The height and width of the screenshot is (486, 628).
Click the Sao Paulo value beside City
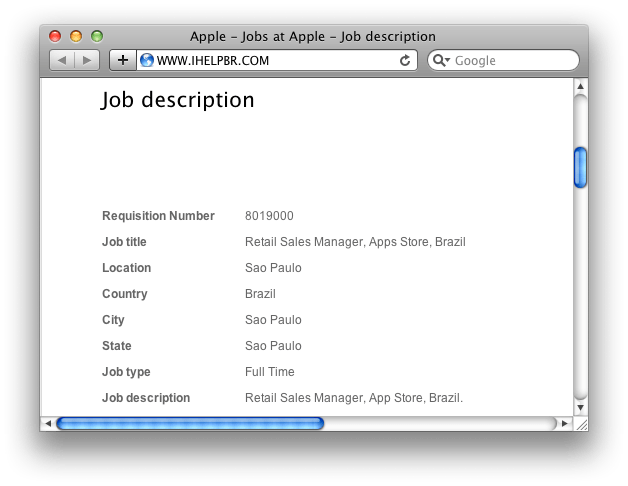tap(273, 320)
